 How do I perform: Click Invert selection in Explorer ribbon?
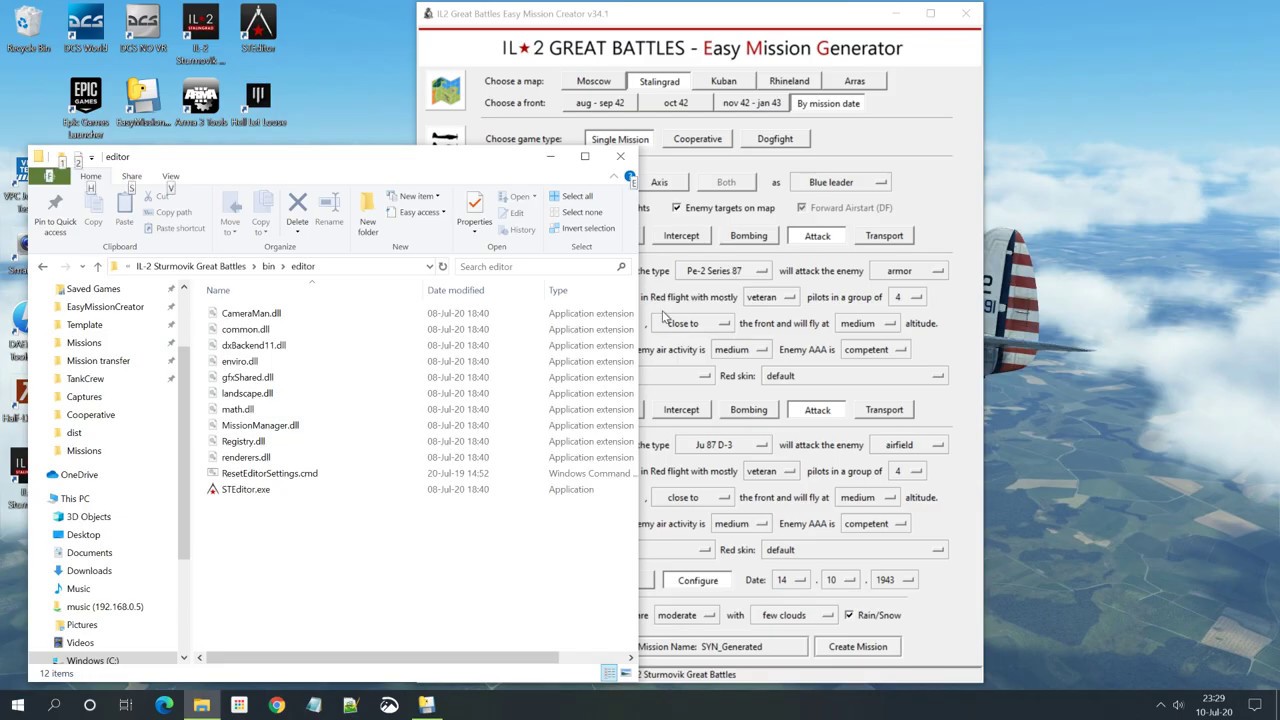pyautogui.click(x=581, y=228)
